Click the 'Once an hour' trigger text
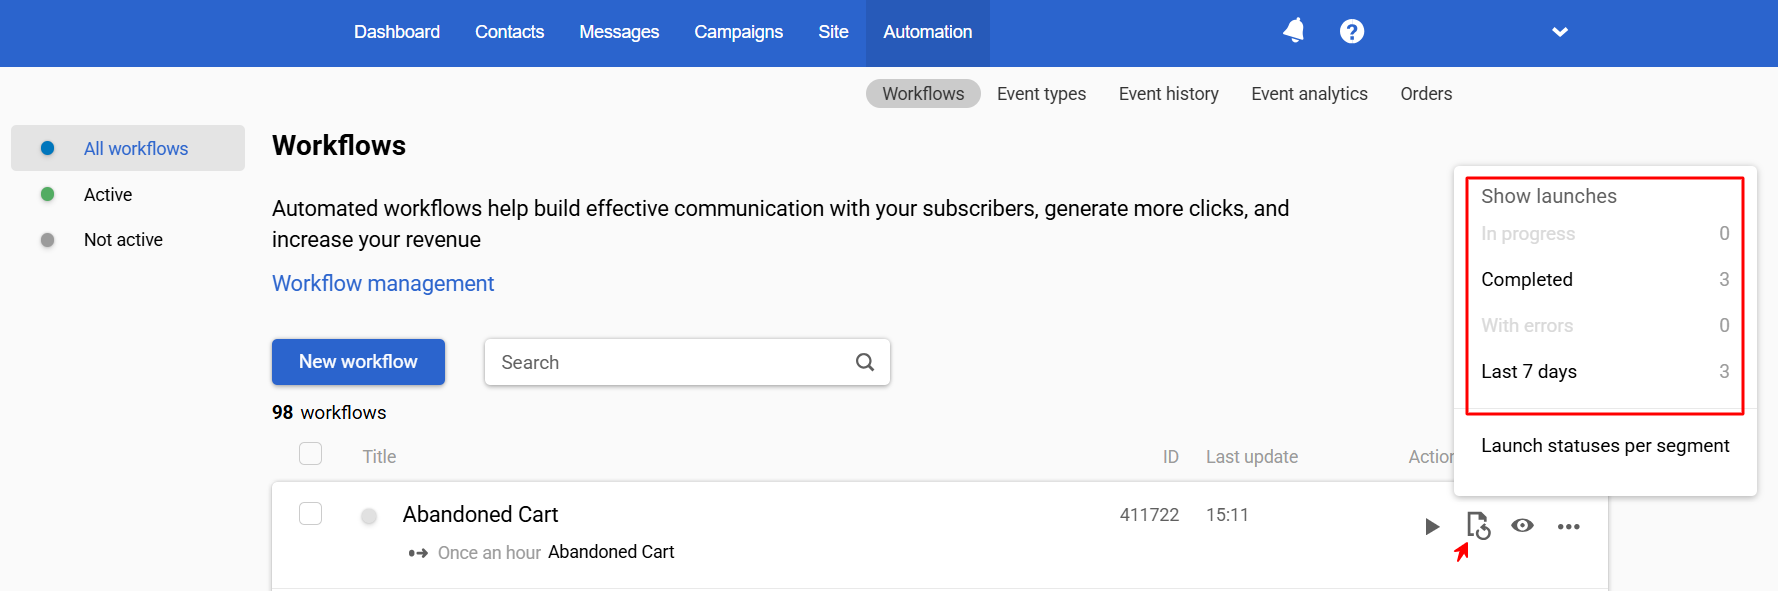 coord(489,552)
